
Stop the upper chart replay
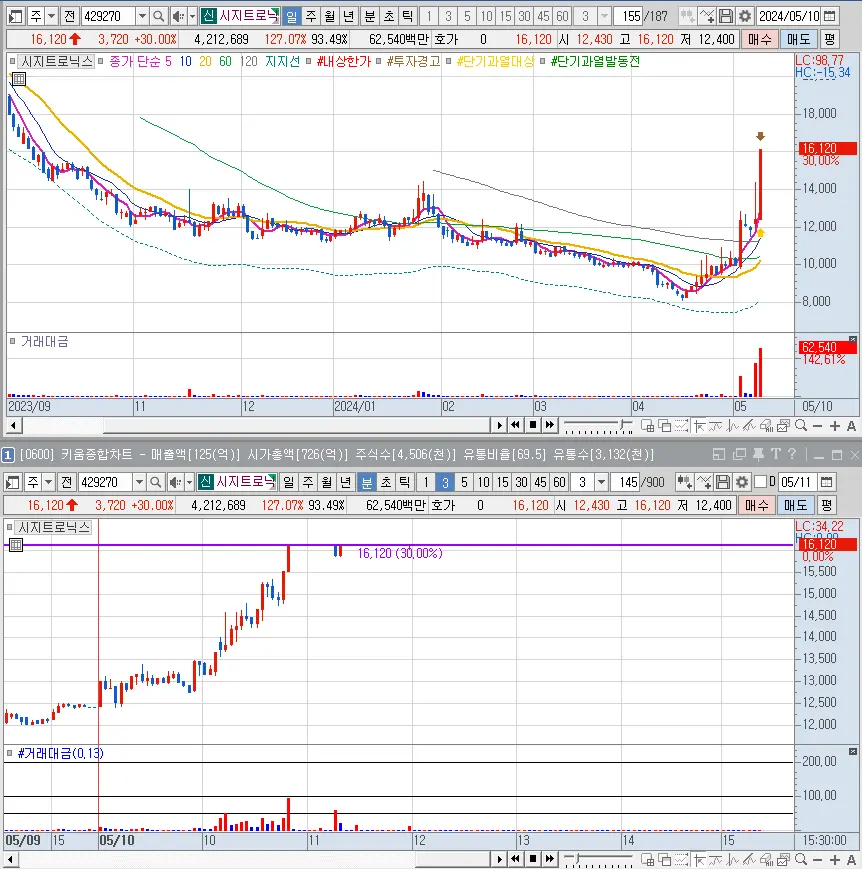point(533,425)
